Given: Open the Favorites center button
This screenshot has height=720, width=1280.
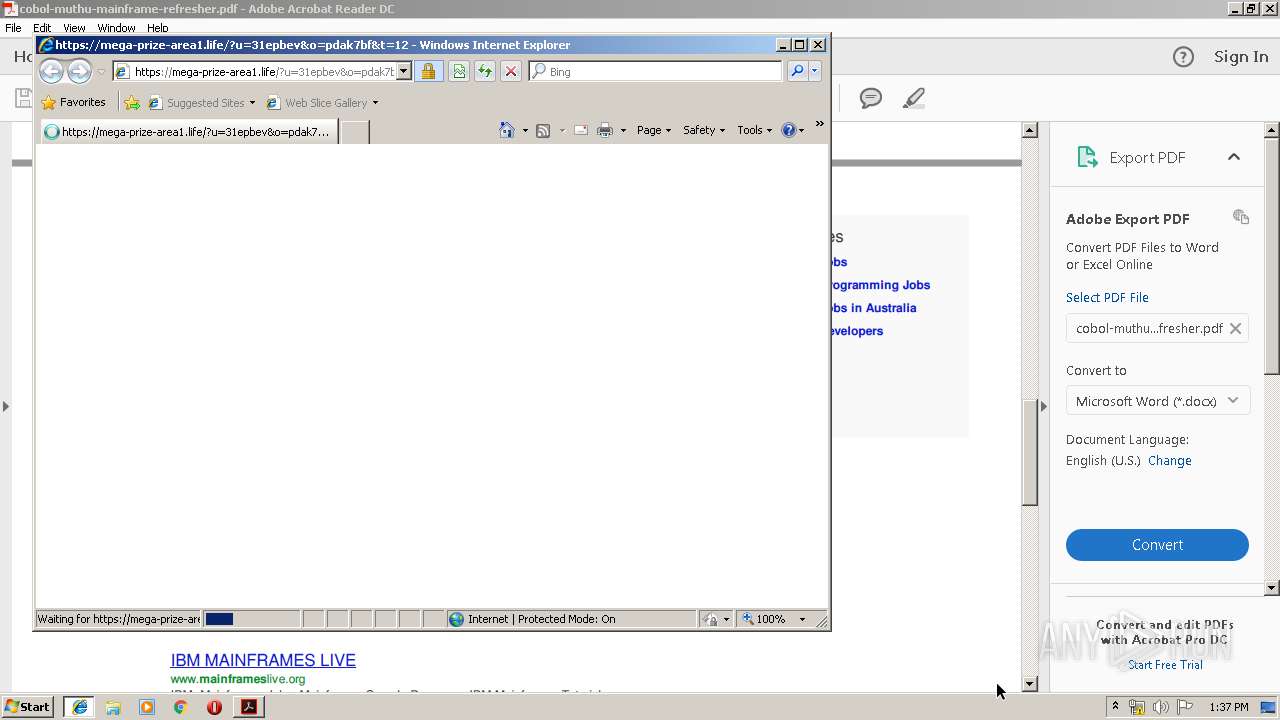Looking at the screenshot, I should 73,102.
